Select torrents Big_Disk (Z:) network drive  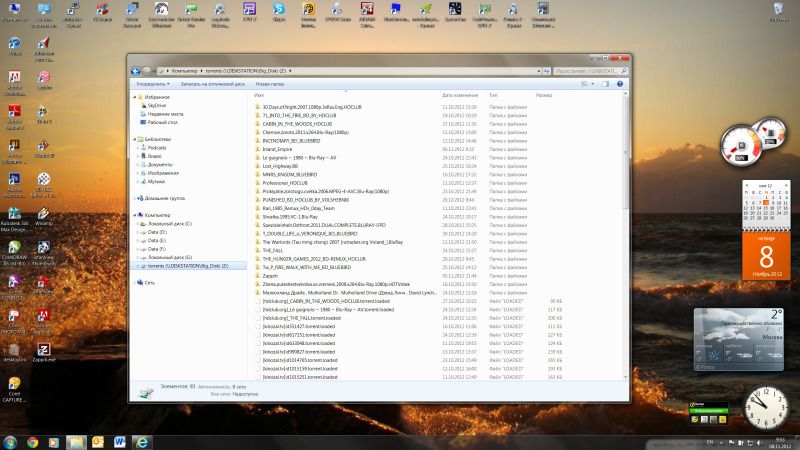tap(188, 266)
